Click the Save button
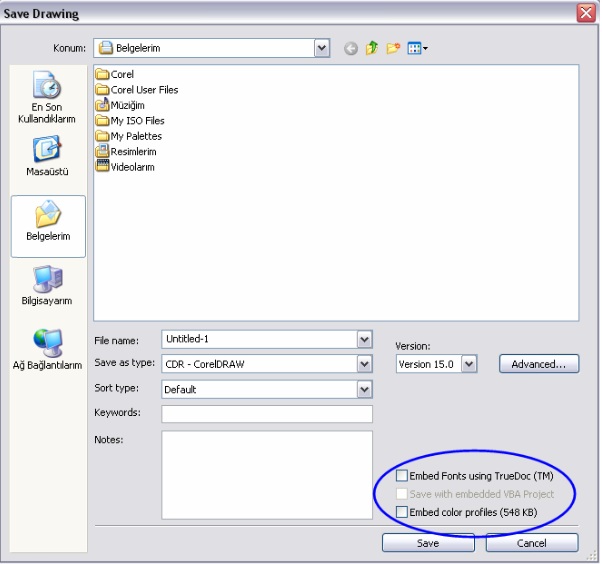 tap(428, 543)
